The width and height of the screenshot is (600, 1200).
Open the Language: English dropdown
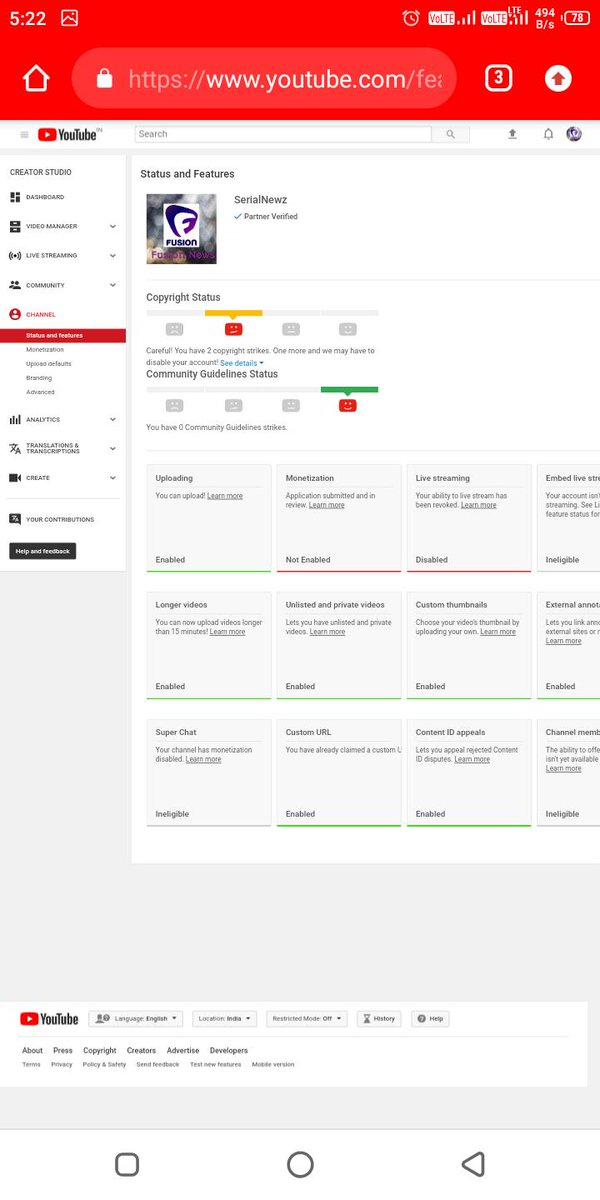coord(135,1018)
